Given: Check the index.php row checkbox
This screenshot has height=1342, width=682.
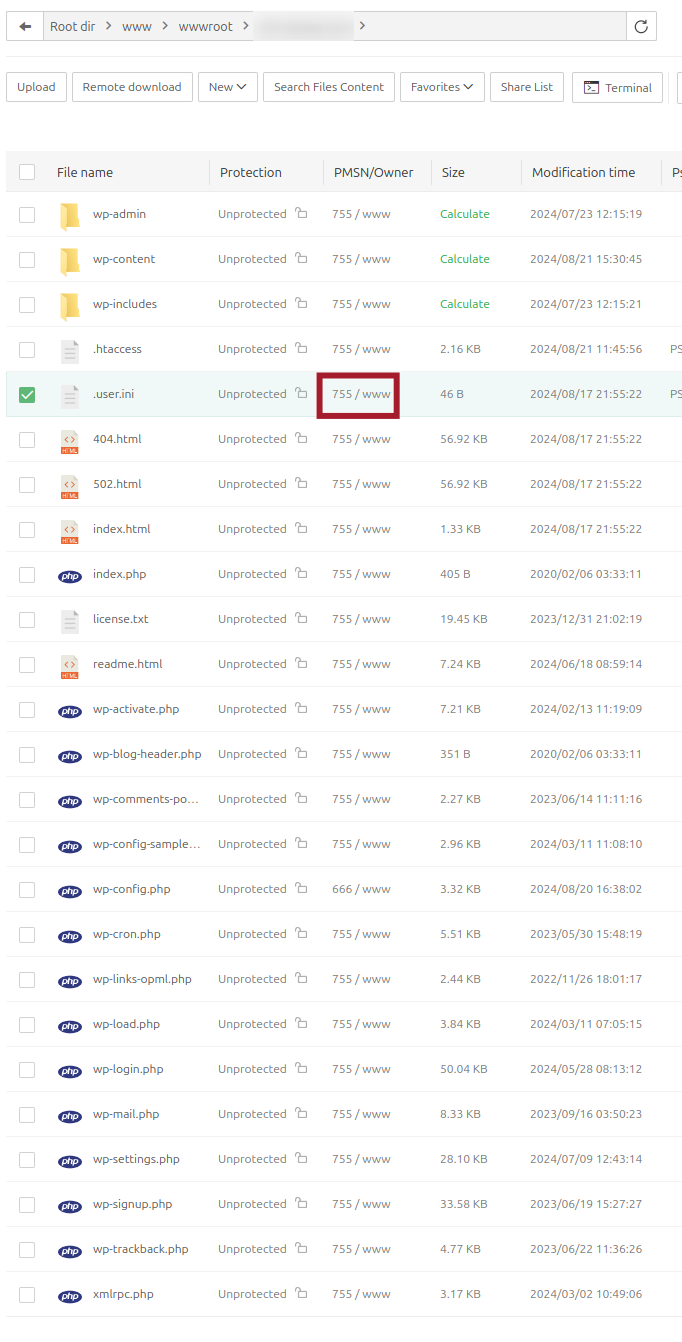Looking at the screenshot, I should [x=27, y=575].
